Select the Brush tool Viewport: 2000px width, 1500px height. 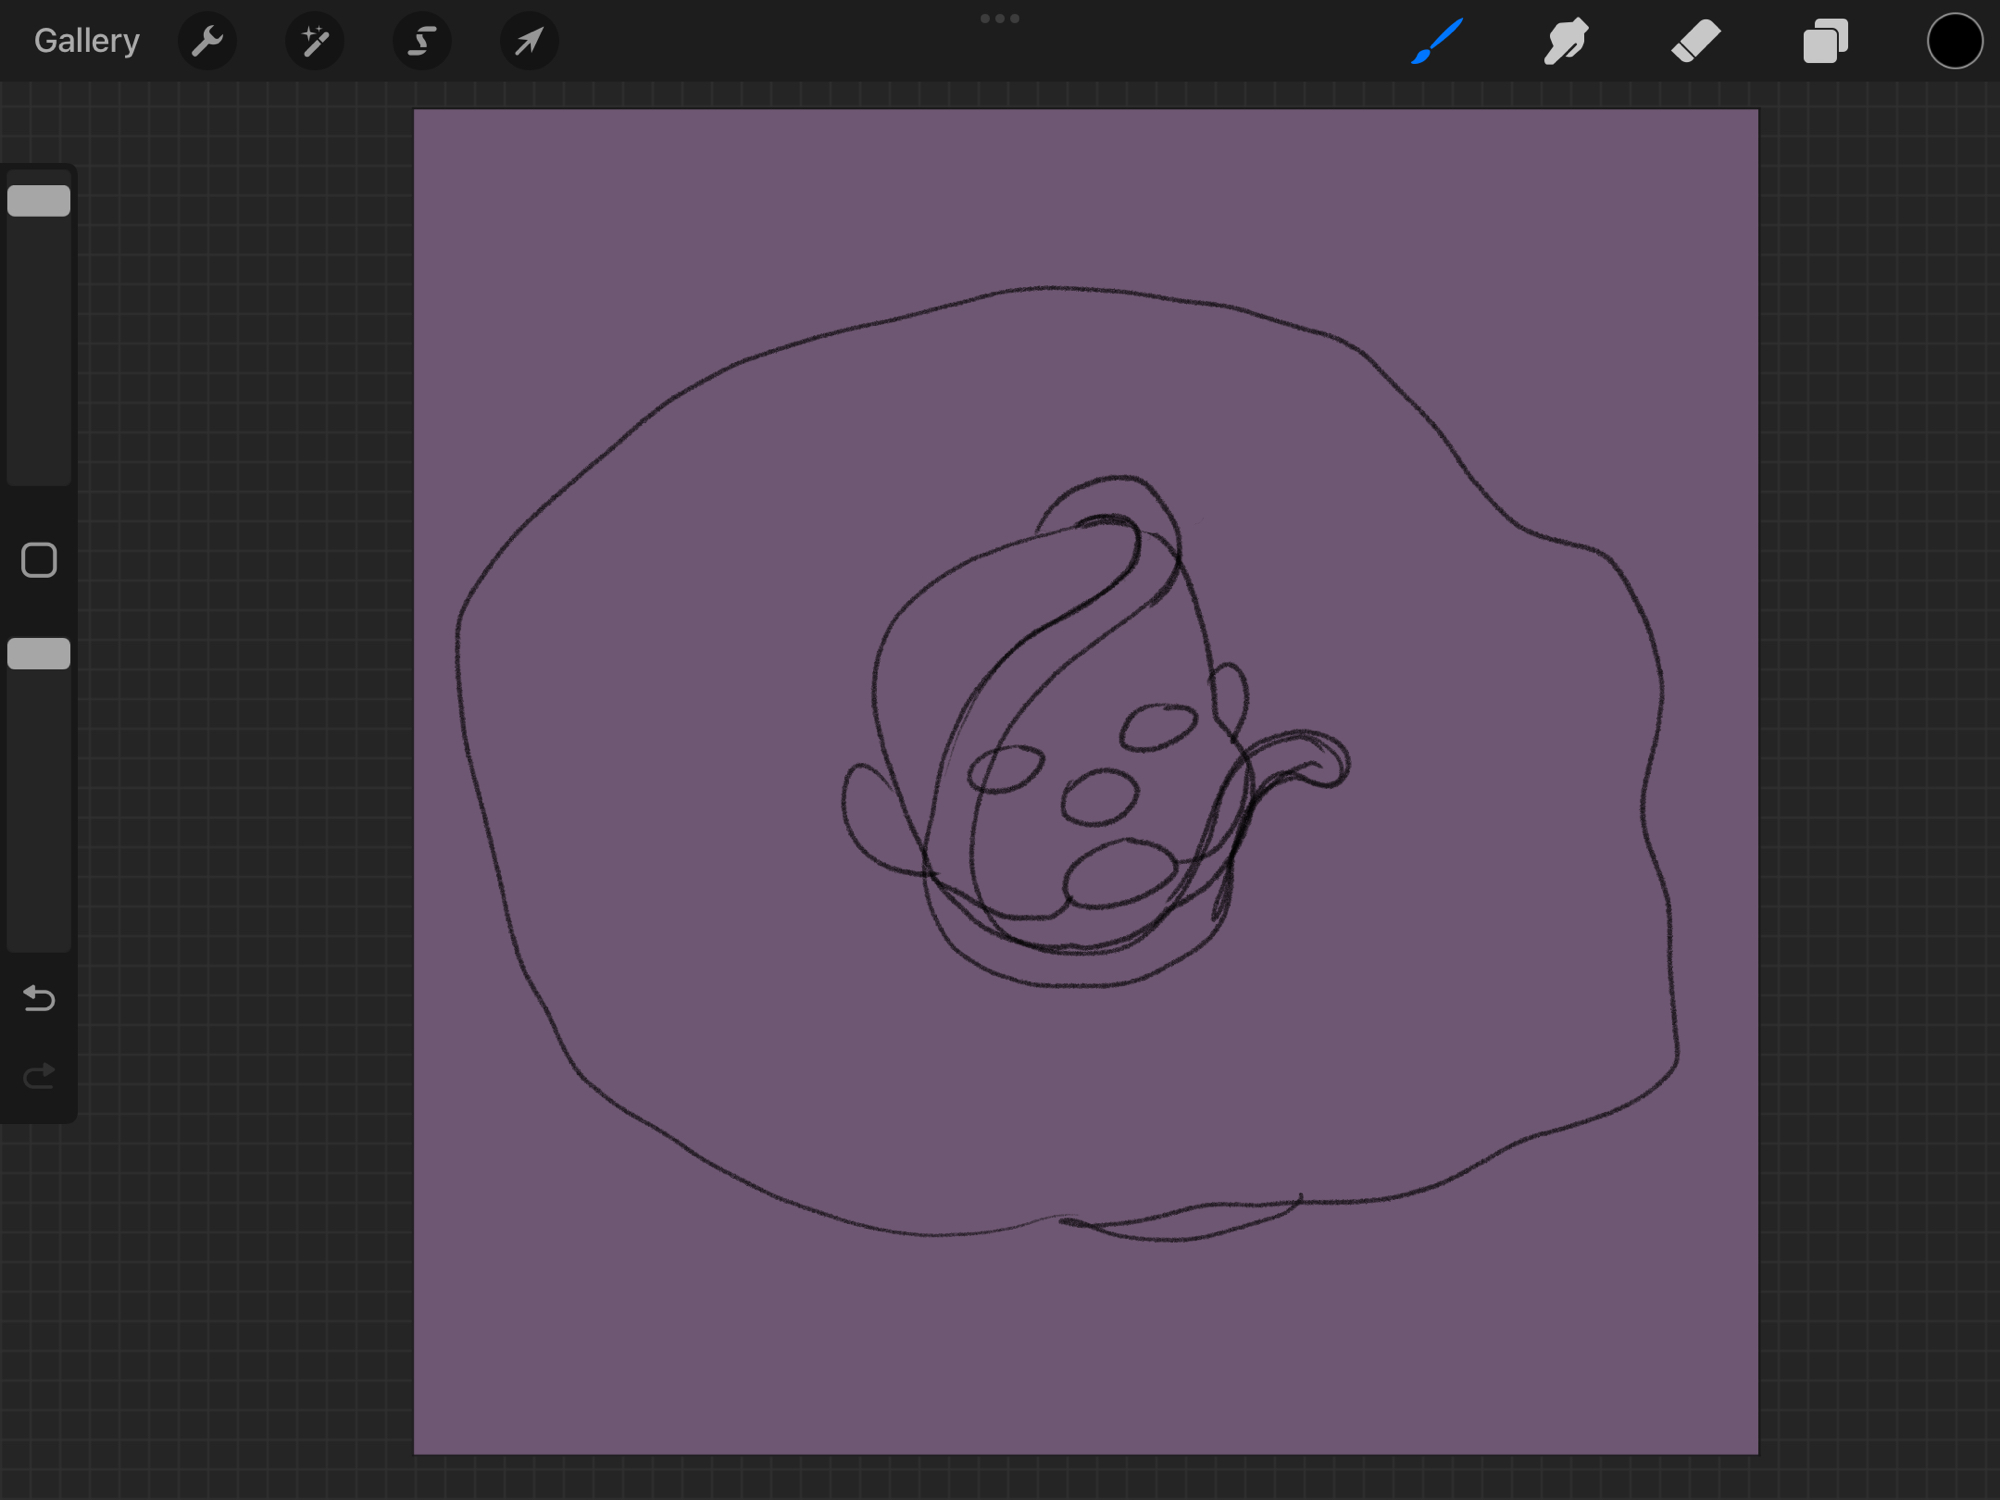pos(1437,41)
